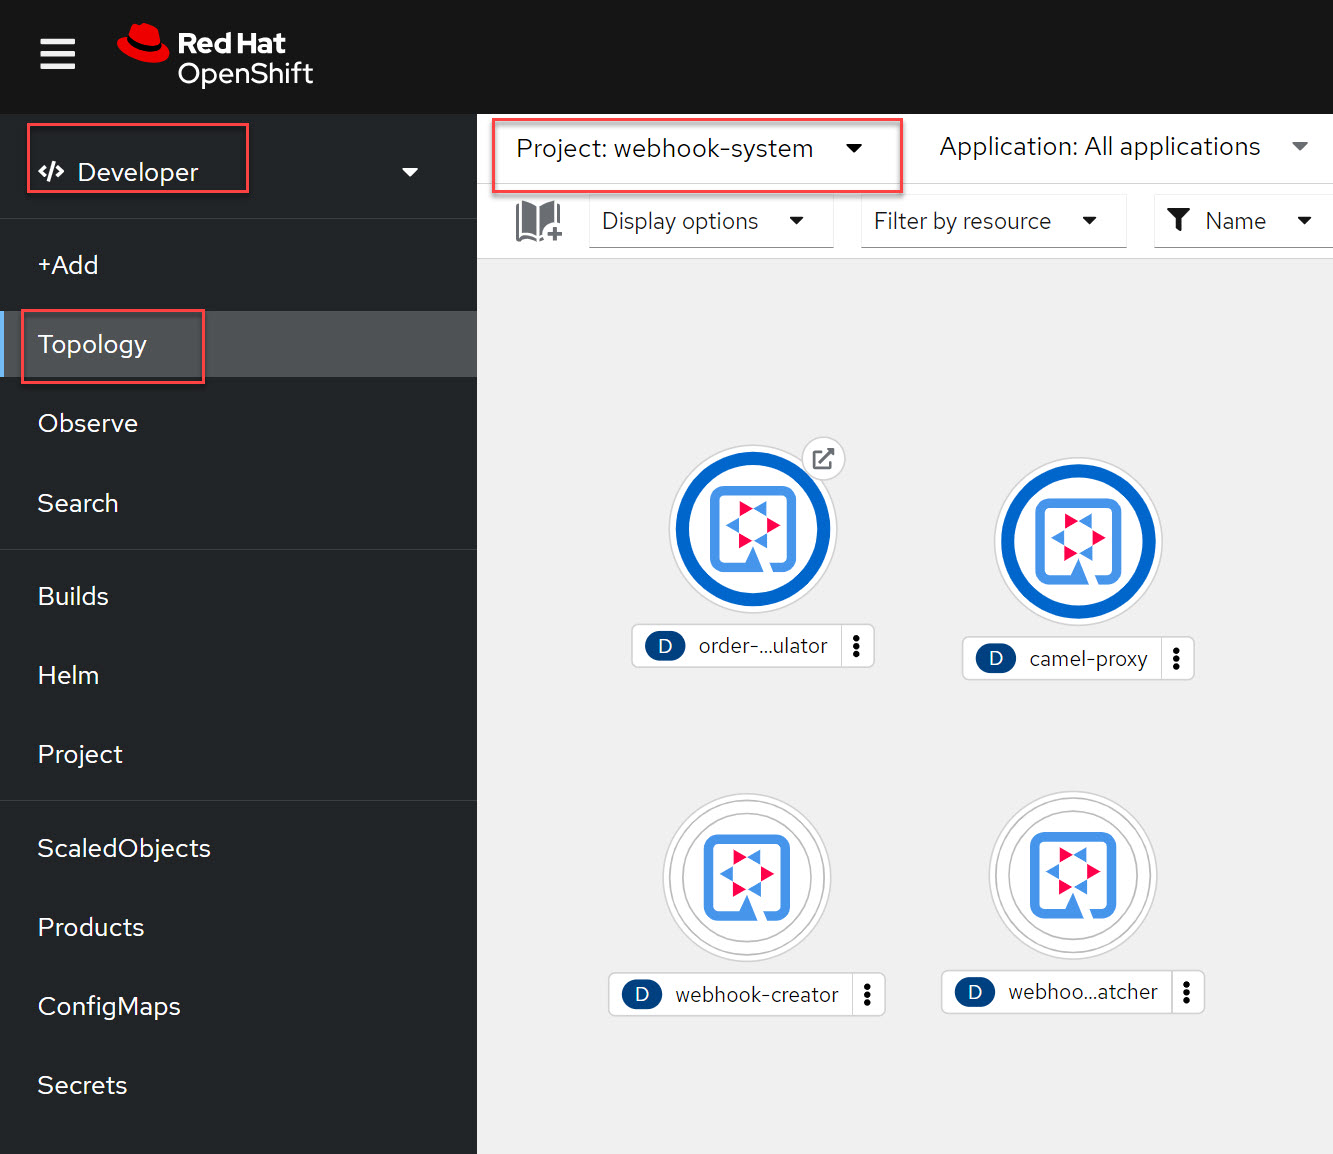Image resolution: width=1333 pixels, height=1154 pixels.
Task: Toggle the hamburger navigation menu
Action: [57, 54]
